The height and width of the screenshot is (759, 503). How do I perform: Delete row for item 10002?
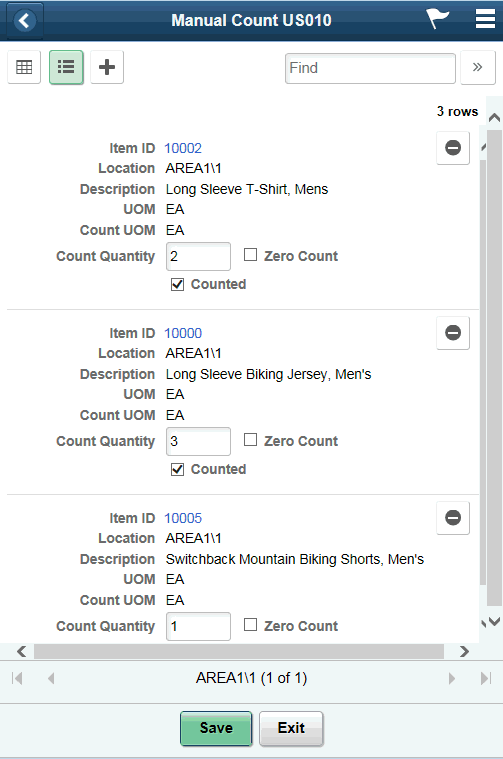pos(453,148)
